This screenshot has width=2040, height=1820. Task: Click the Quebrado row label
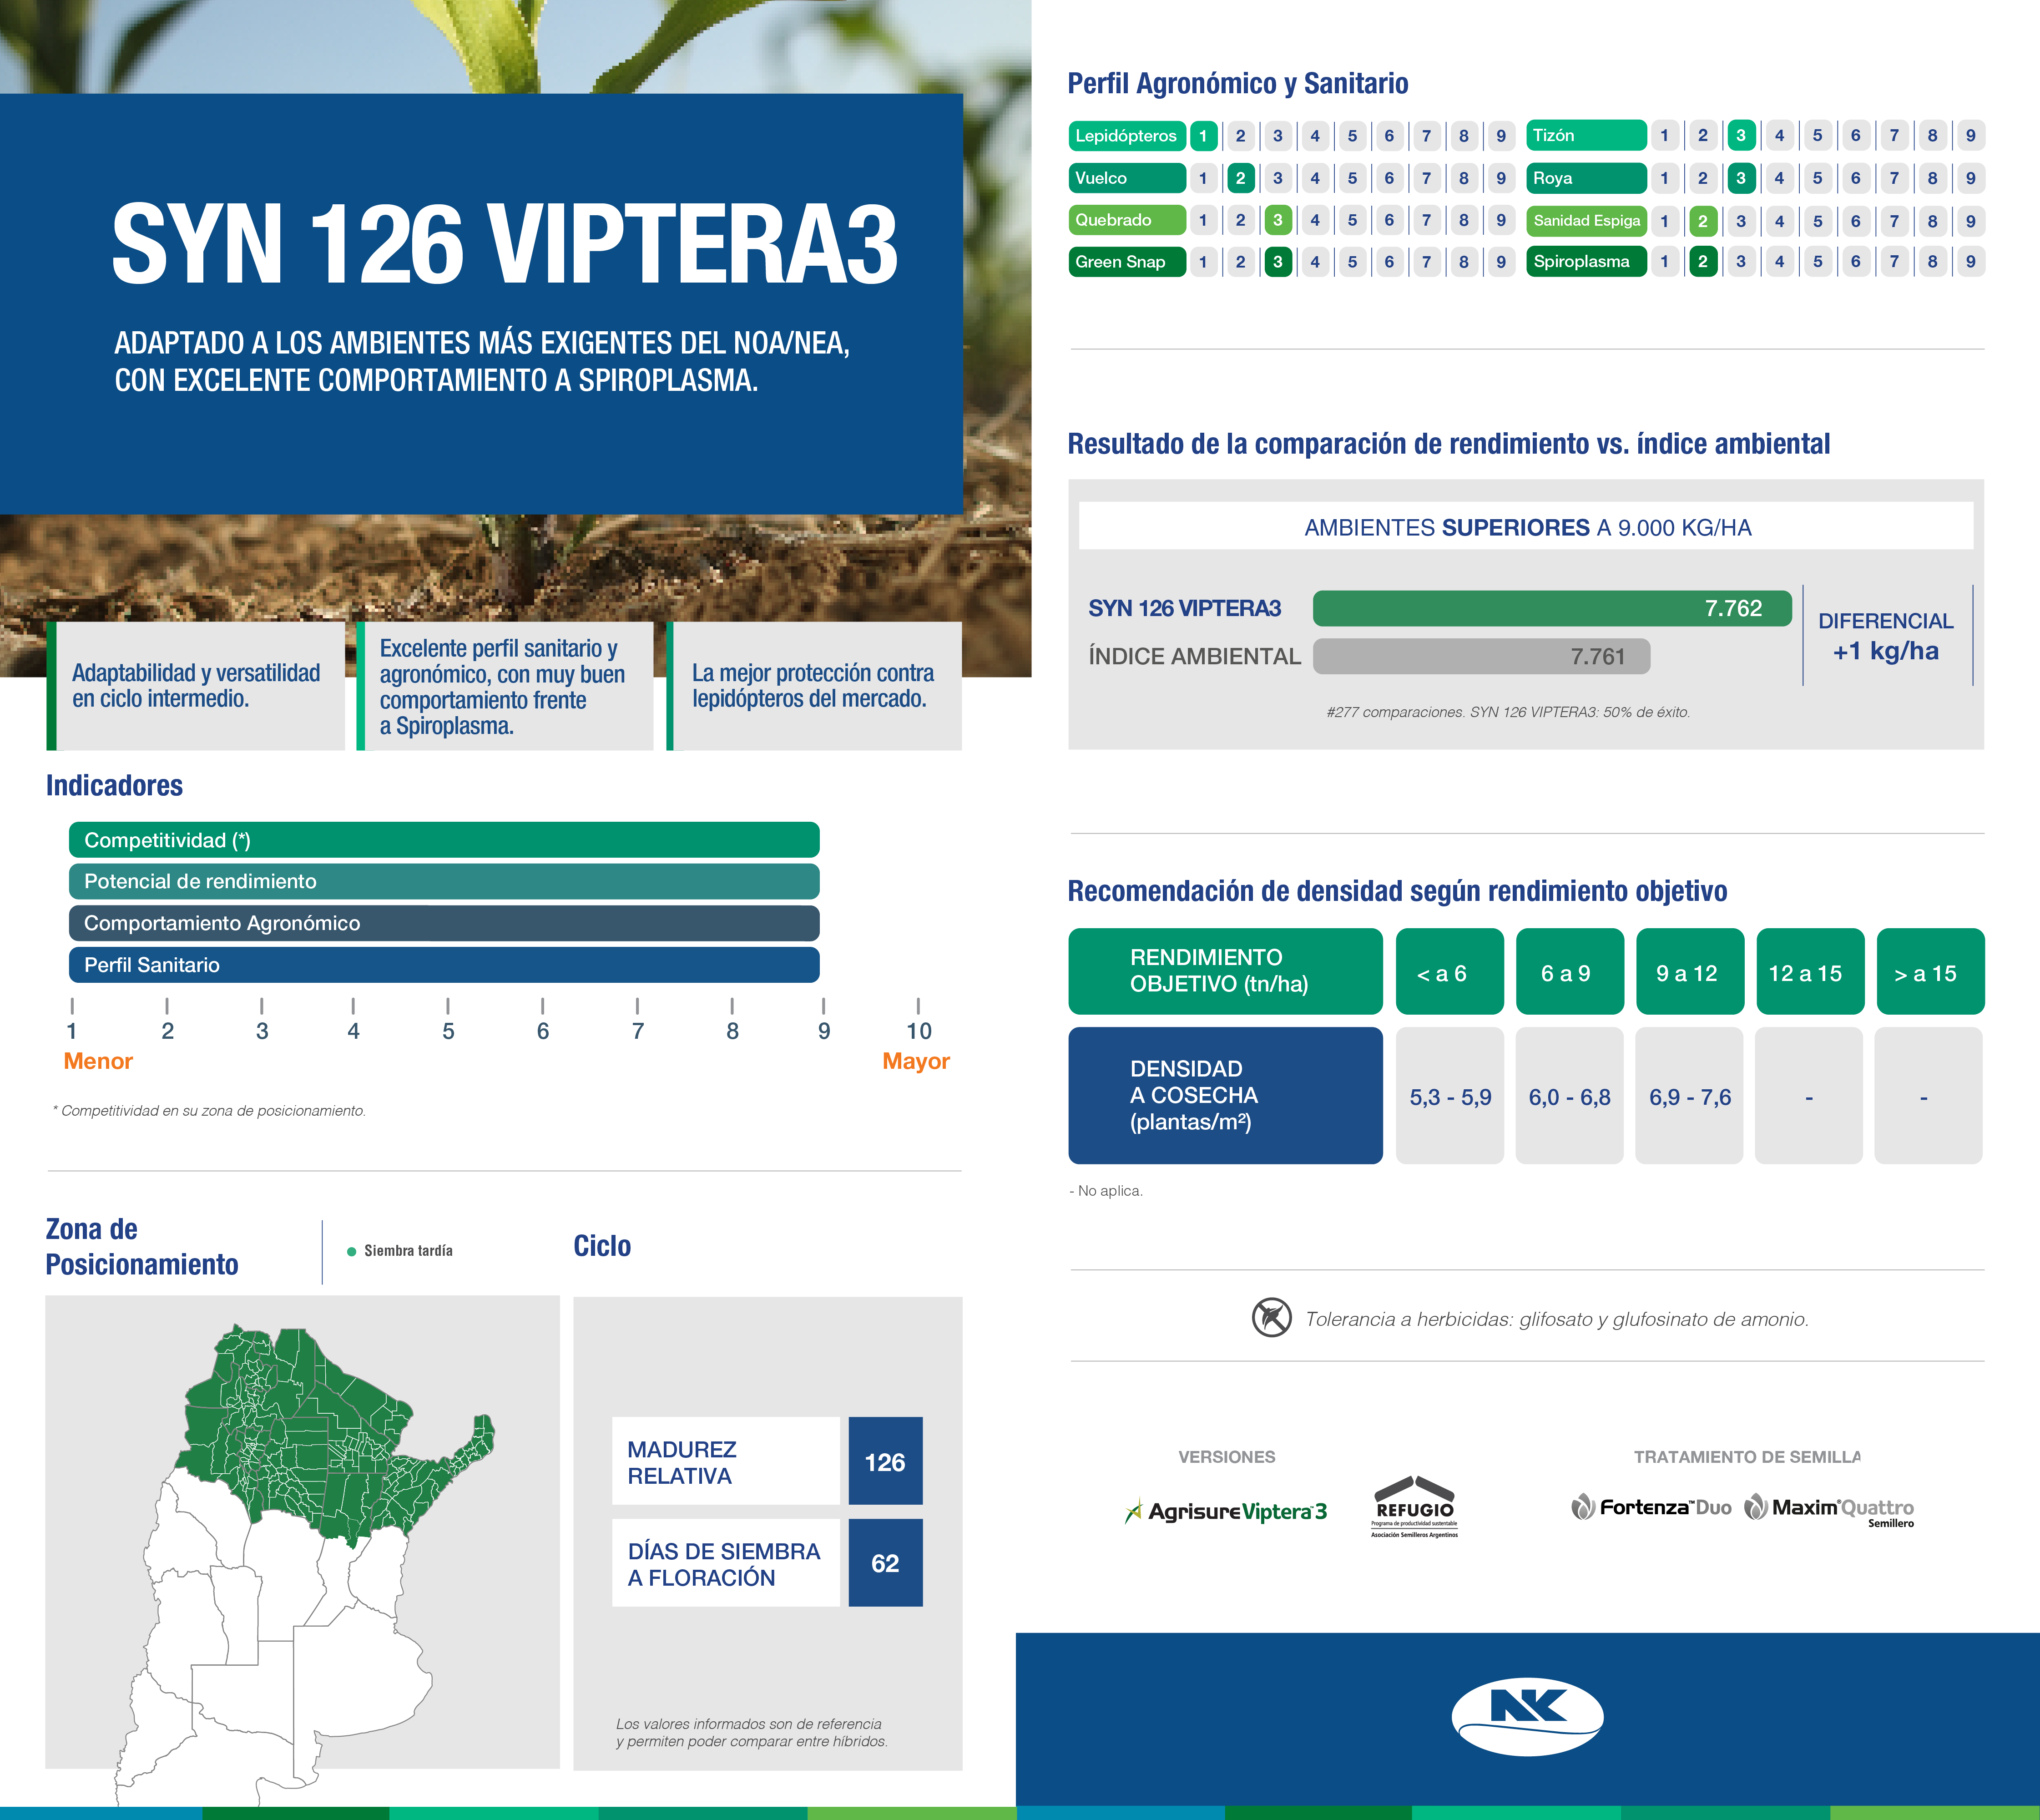click(1127, 220)
